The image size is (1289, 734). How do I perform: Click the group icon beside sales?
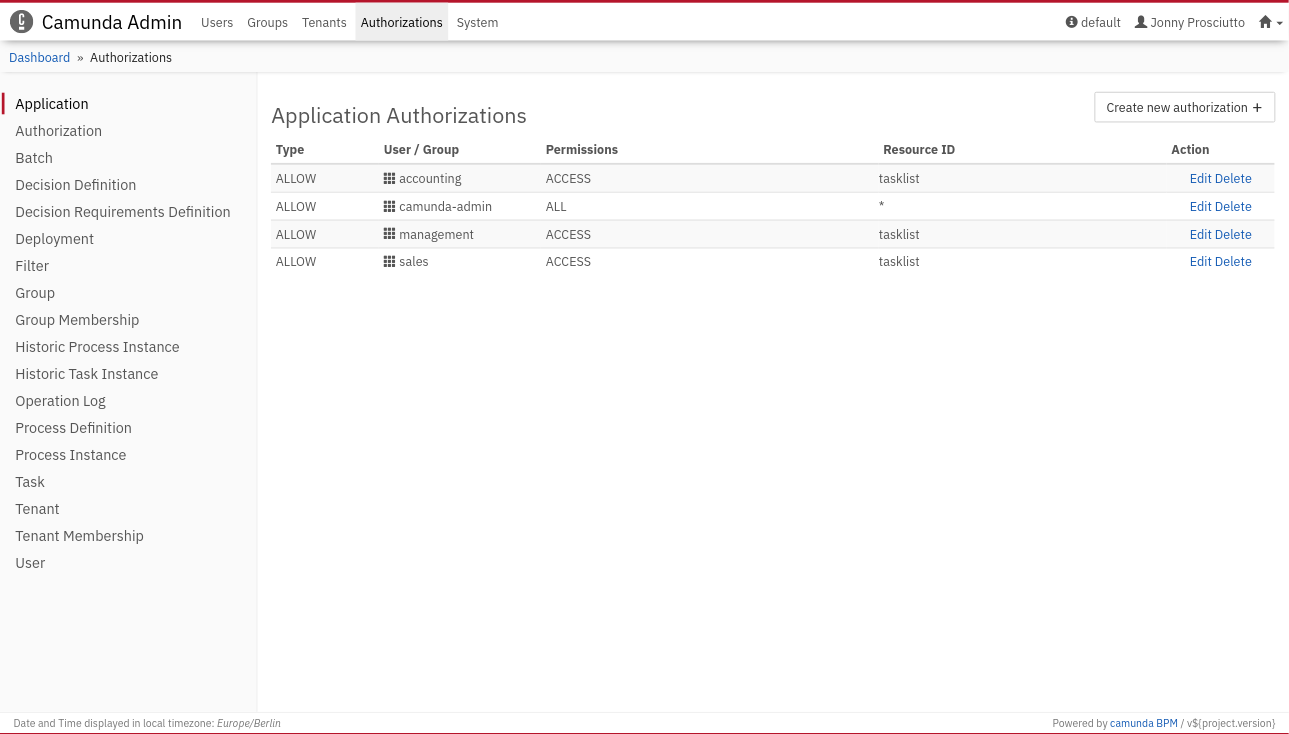390,261
